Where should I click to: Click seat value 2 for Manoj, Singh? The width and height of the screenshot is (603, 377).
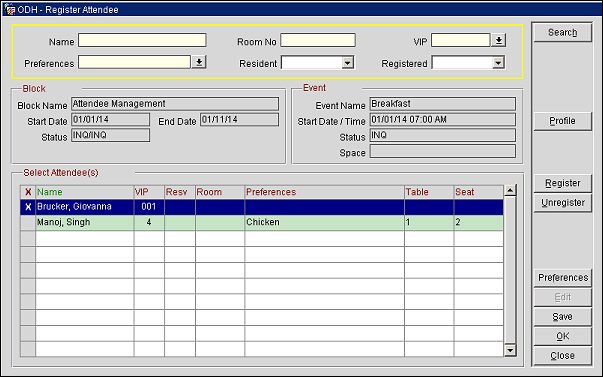coord(478,223)
